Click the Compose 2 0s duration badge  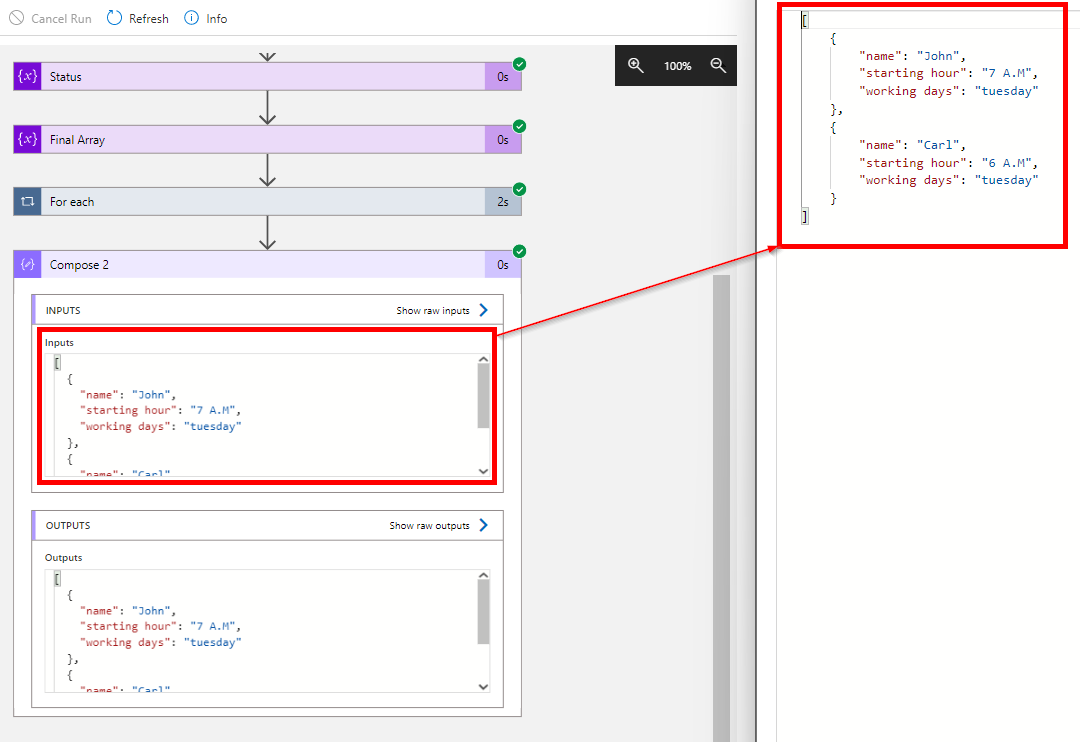pos(503,265)
